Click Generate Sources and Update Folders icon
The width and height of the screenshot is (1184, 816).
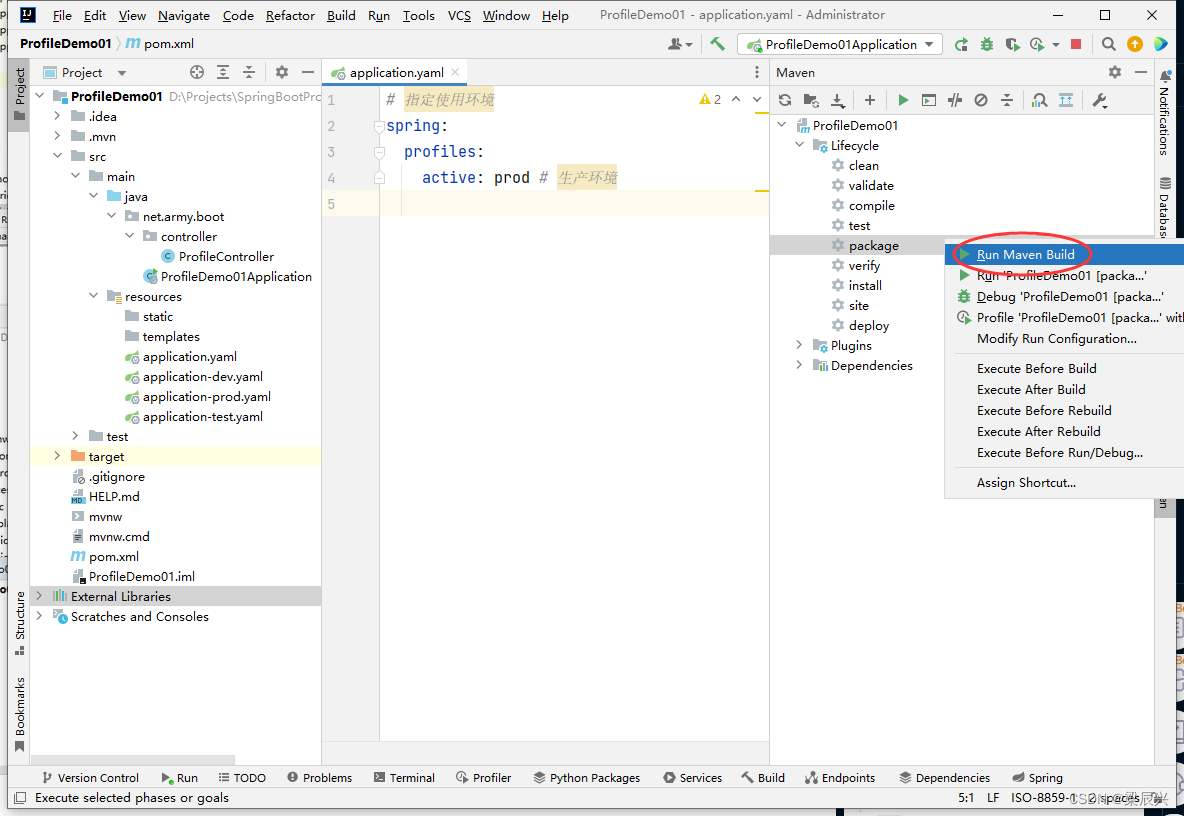(811, 100)
